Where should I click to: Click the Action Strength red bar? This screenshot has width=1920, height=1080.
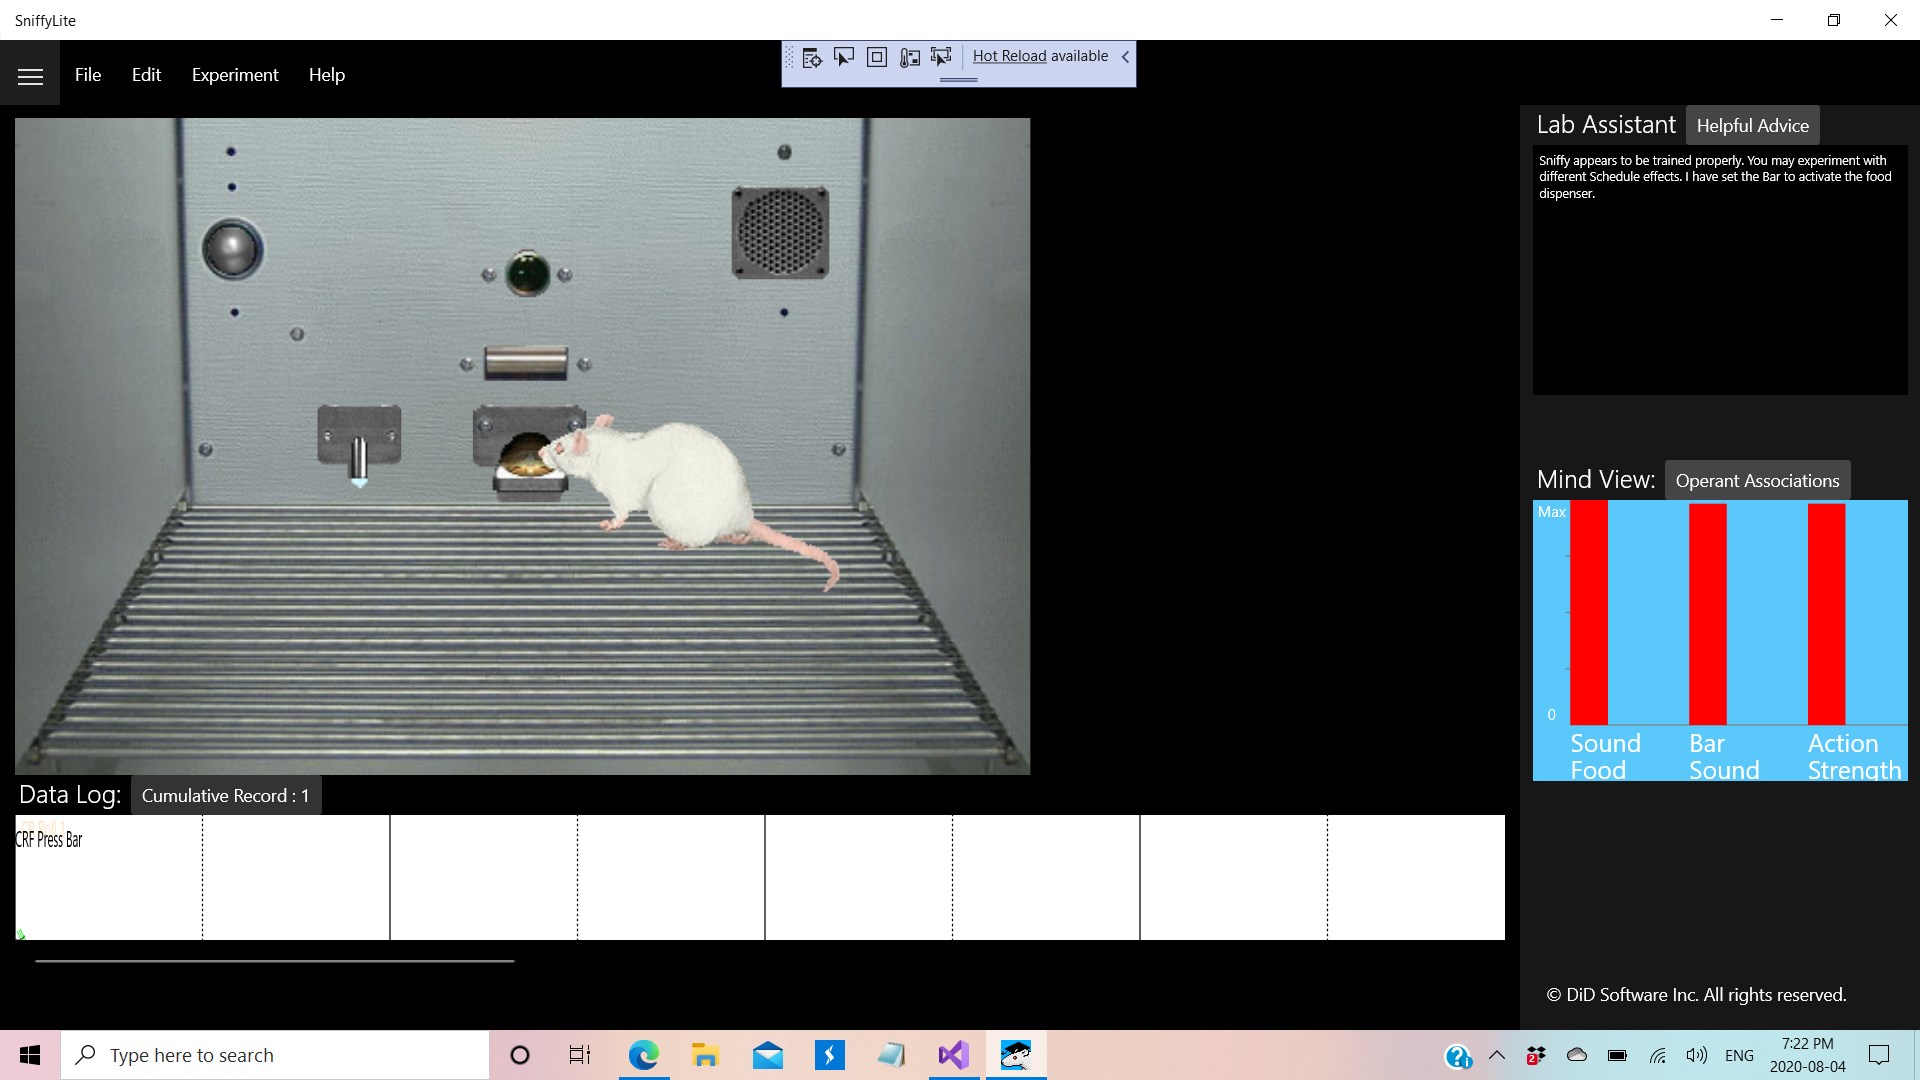pyautogui.click(x=1826, y=615)
